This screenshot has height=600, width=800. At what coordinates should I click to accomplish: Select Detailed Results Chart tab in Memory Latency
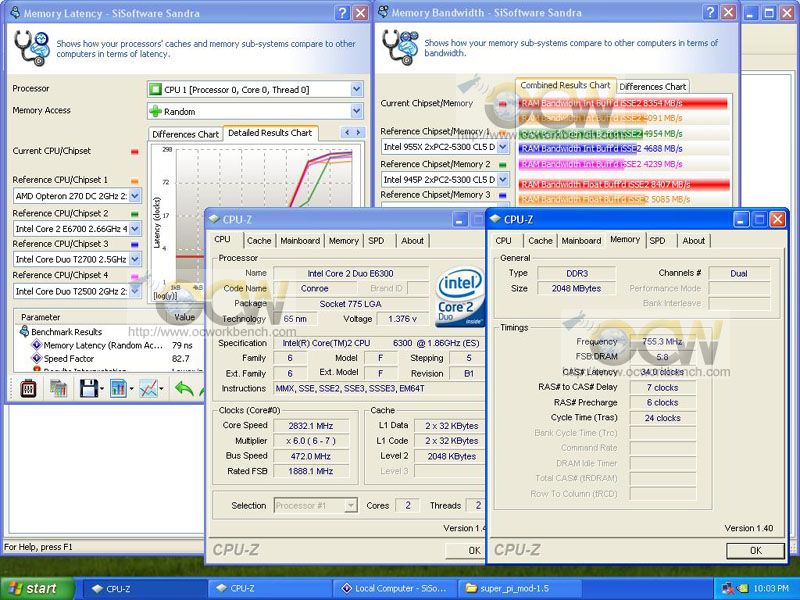(270, 133)
